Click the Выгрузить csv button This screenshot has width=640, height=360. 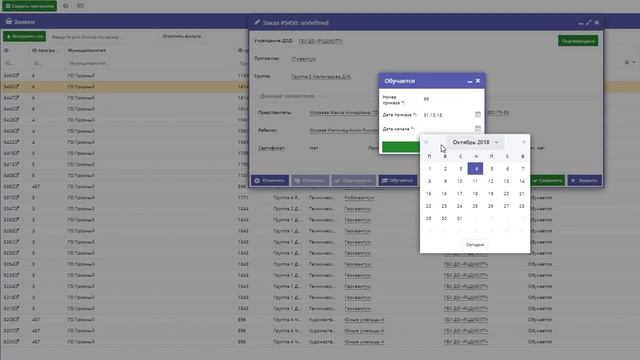pyautogui.click(x=24, y=37)
